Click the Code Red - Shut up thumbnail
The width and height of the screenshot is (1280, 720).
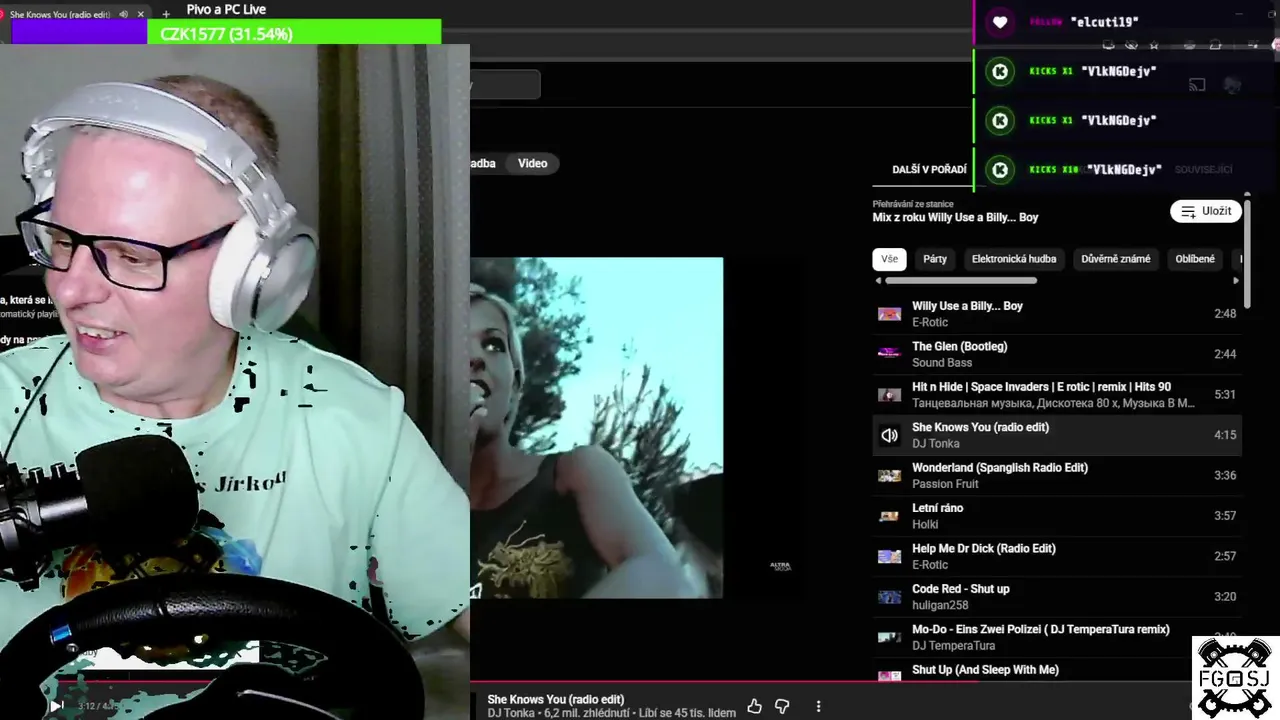click(x=889, y=597)
